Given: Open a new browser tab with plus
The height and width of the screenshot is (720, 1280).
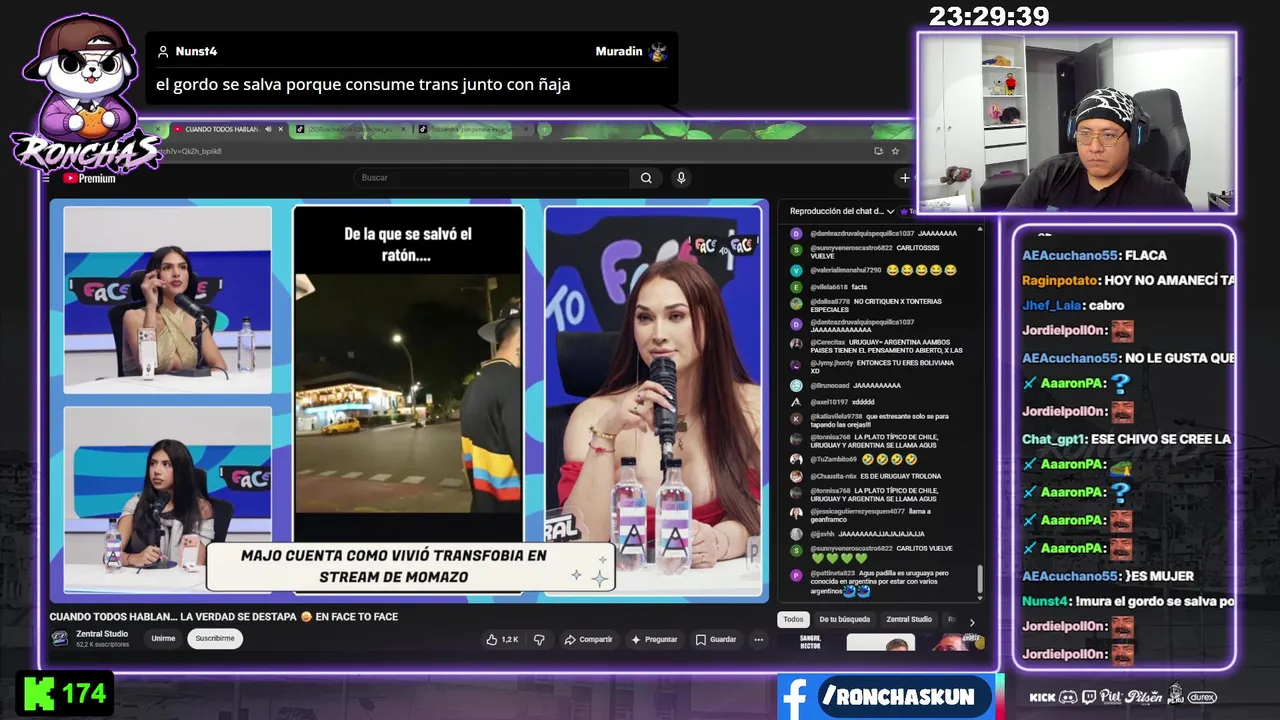Looking at the screenshot, I should [545, 129].
